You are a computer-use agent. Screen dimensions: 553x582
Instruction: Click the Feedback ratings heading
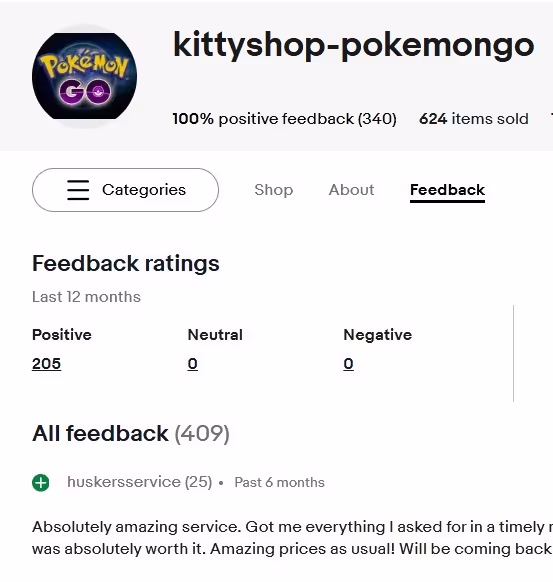(x=125, y=264)
